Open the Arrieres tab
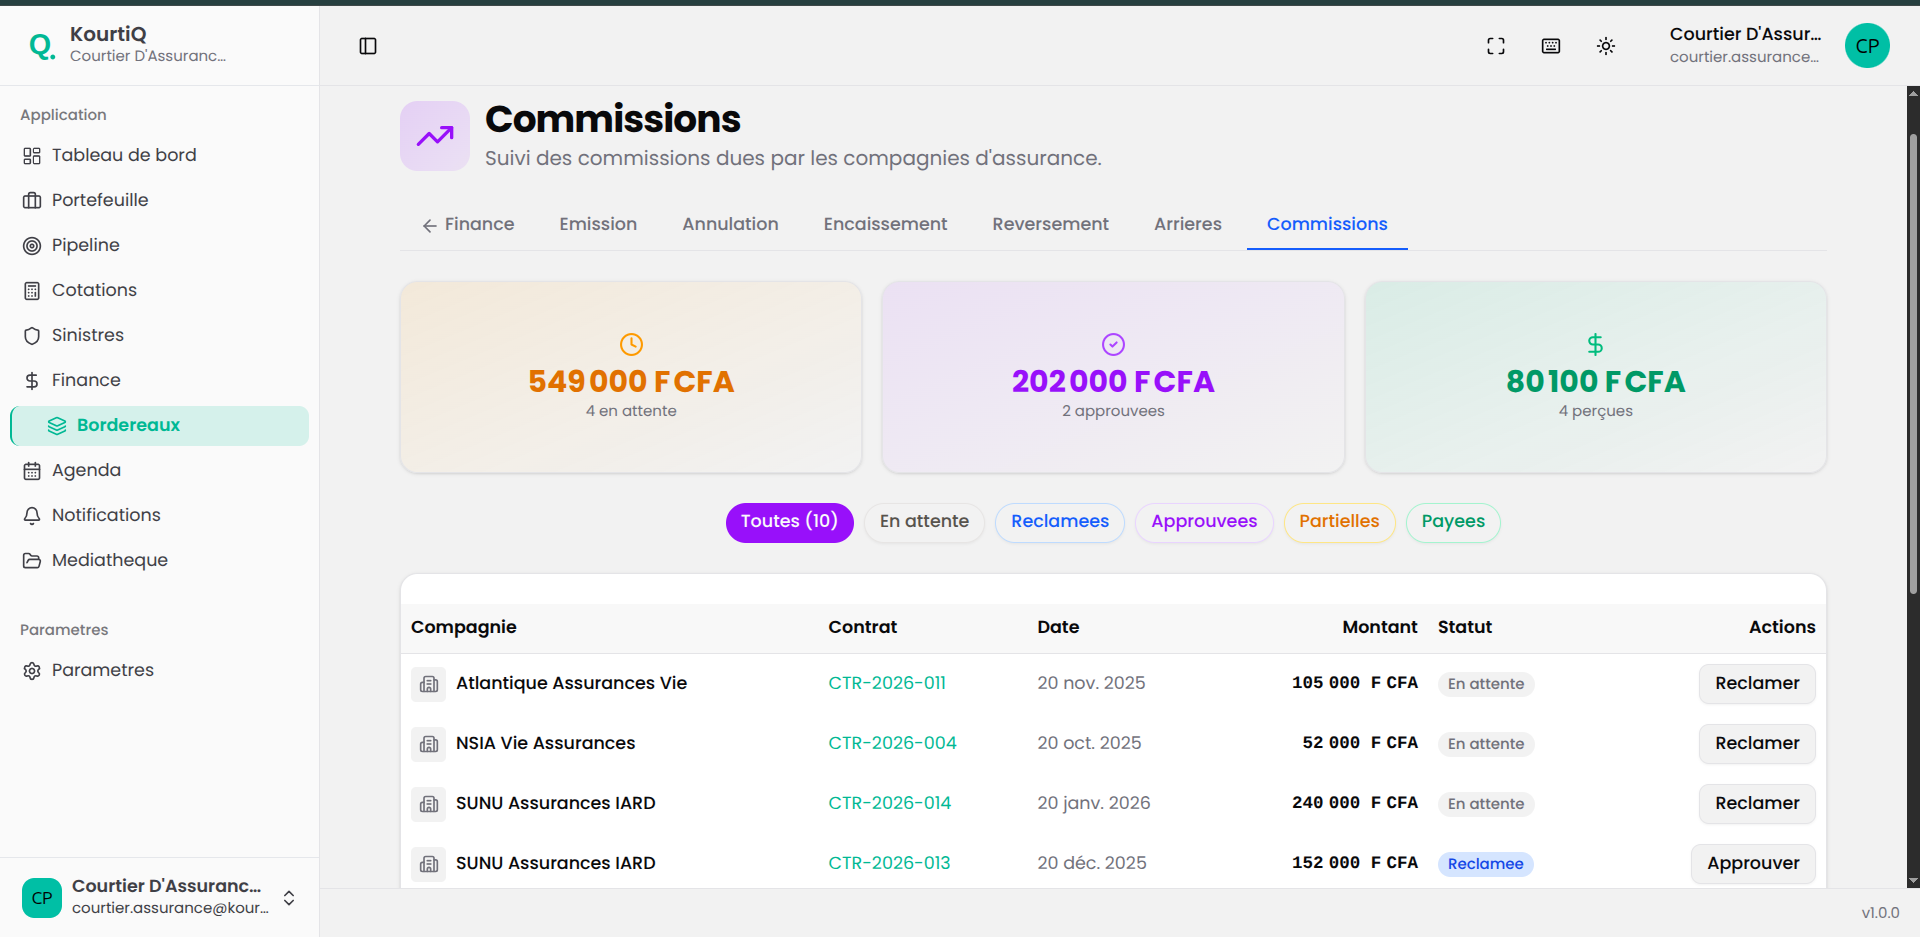1920x937 pixels. pyautogui.click(x=1188, y=224)
